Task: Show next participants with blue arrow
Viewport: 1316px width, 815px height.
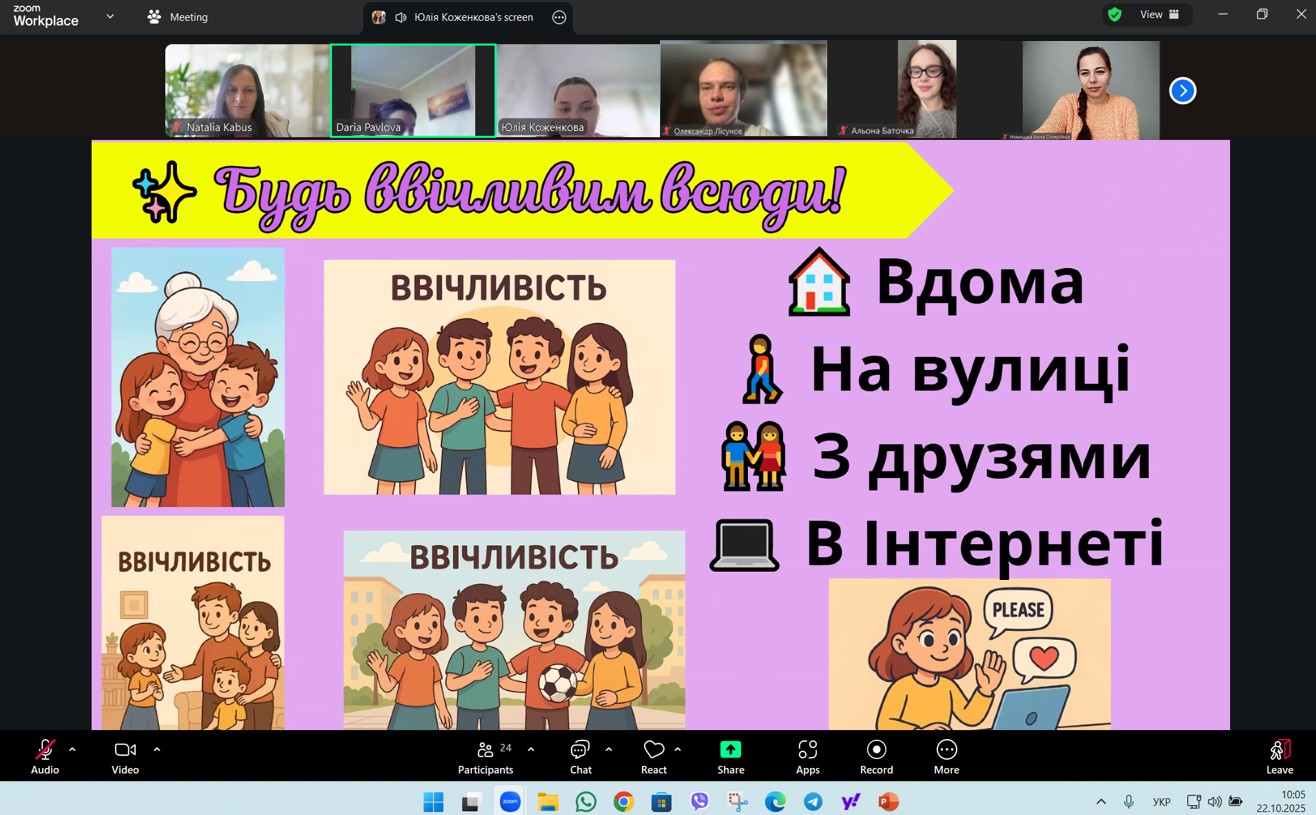Action: pyautogui.click(x=1182, y=91)
